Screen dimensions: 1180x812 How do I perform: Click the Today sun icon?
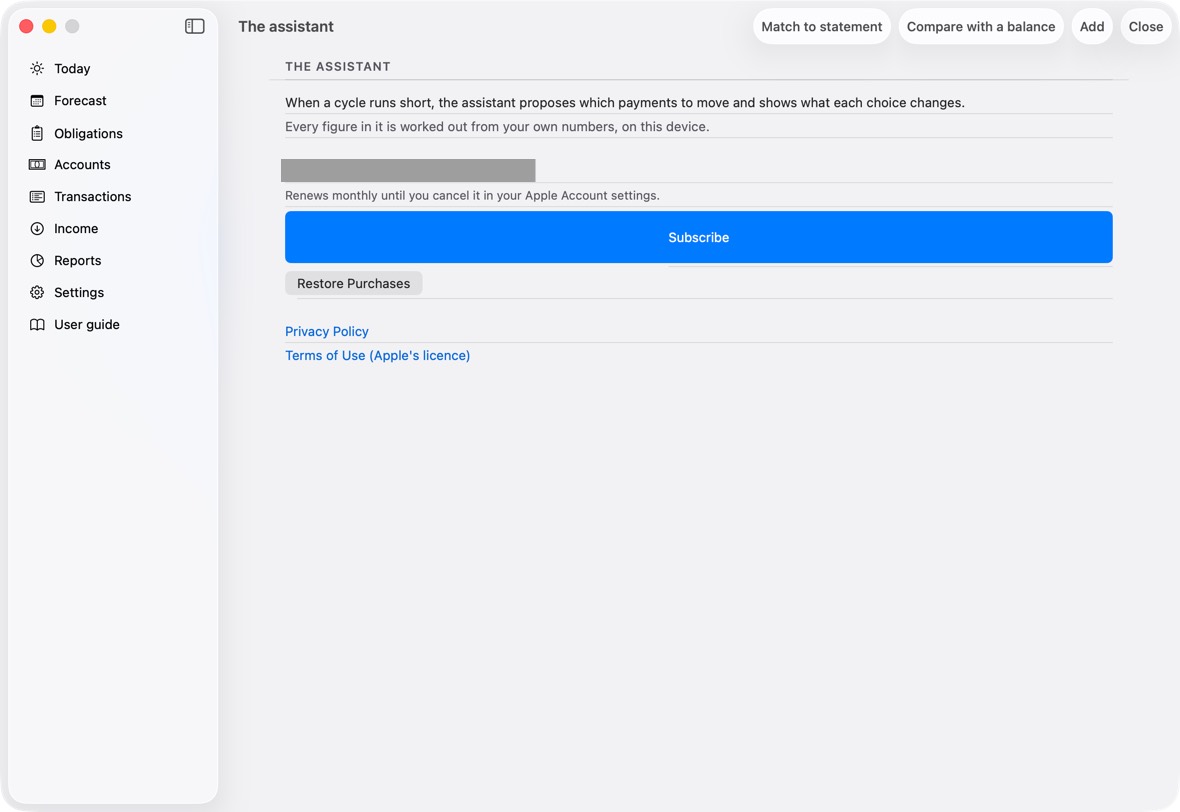click(37, 68)
